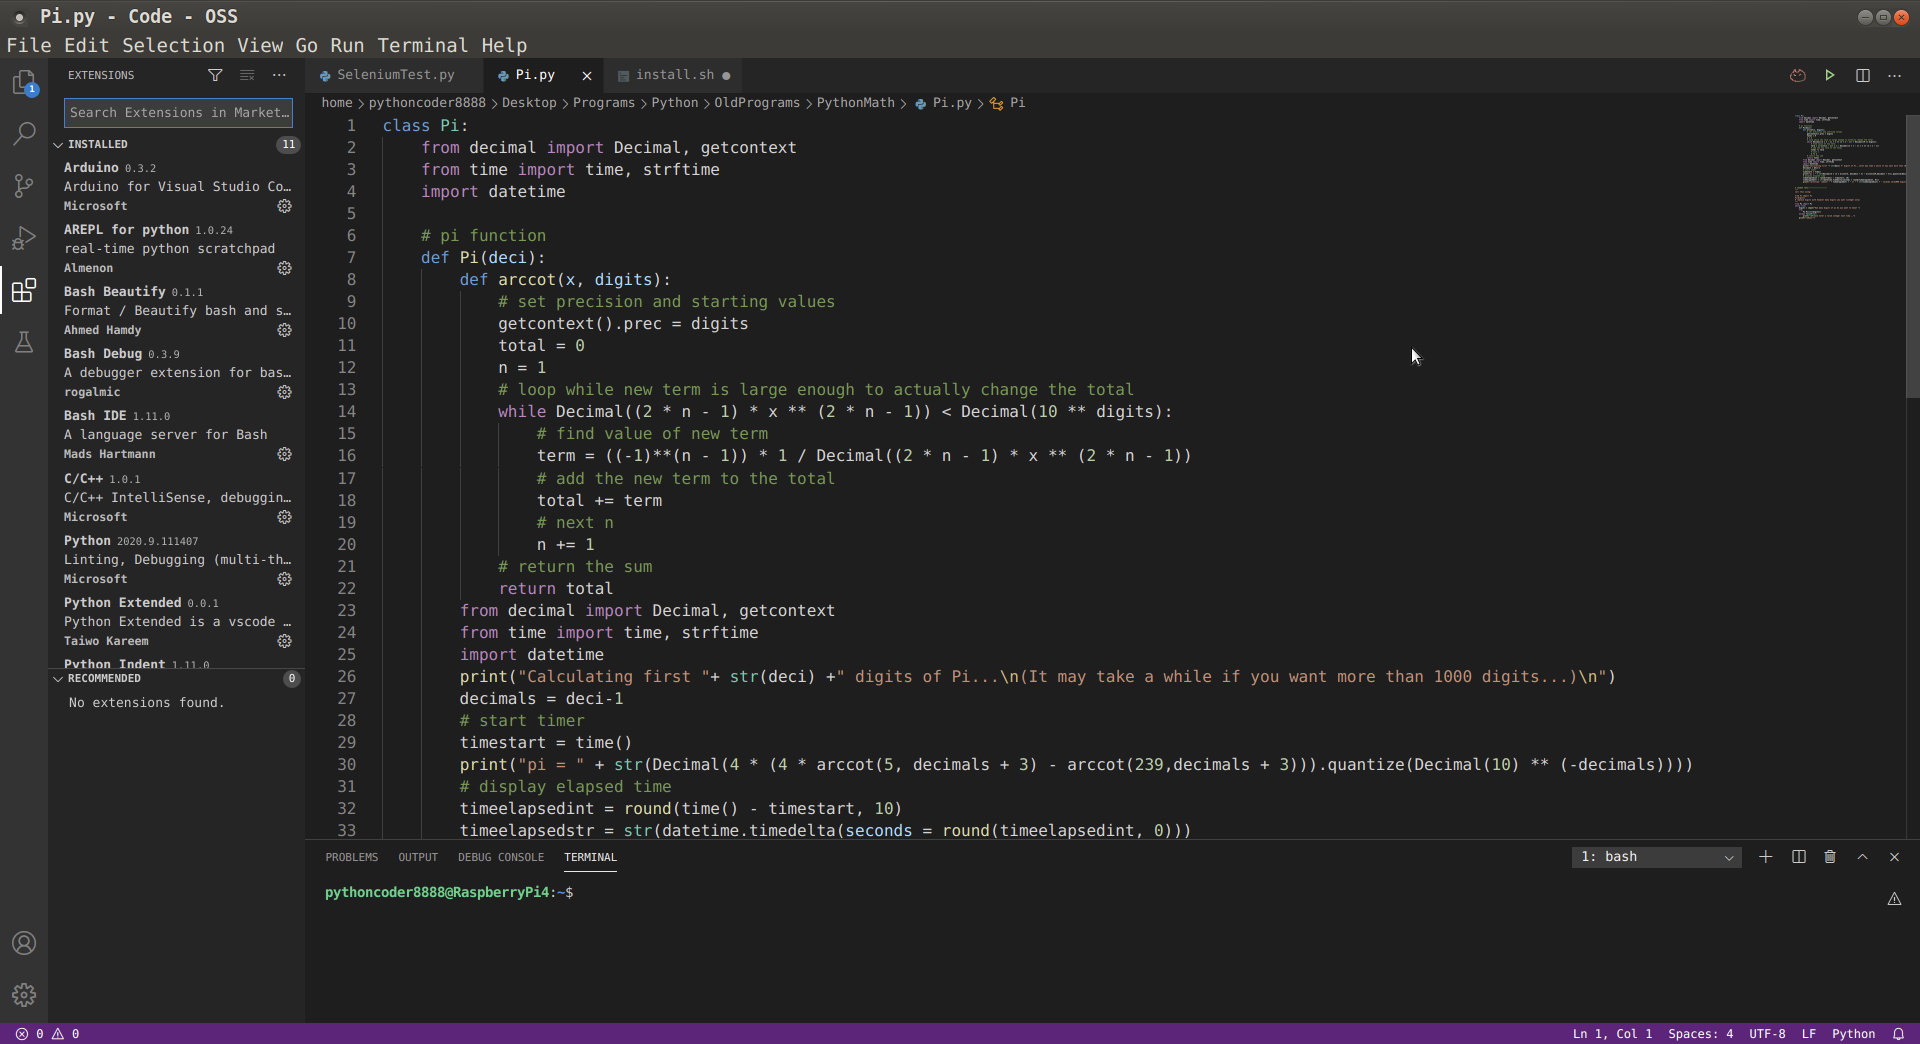This screenshot has width=1920, height=1044.
Task: Switch to the install.sh tab
Action: [675, 75]
